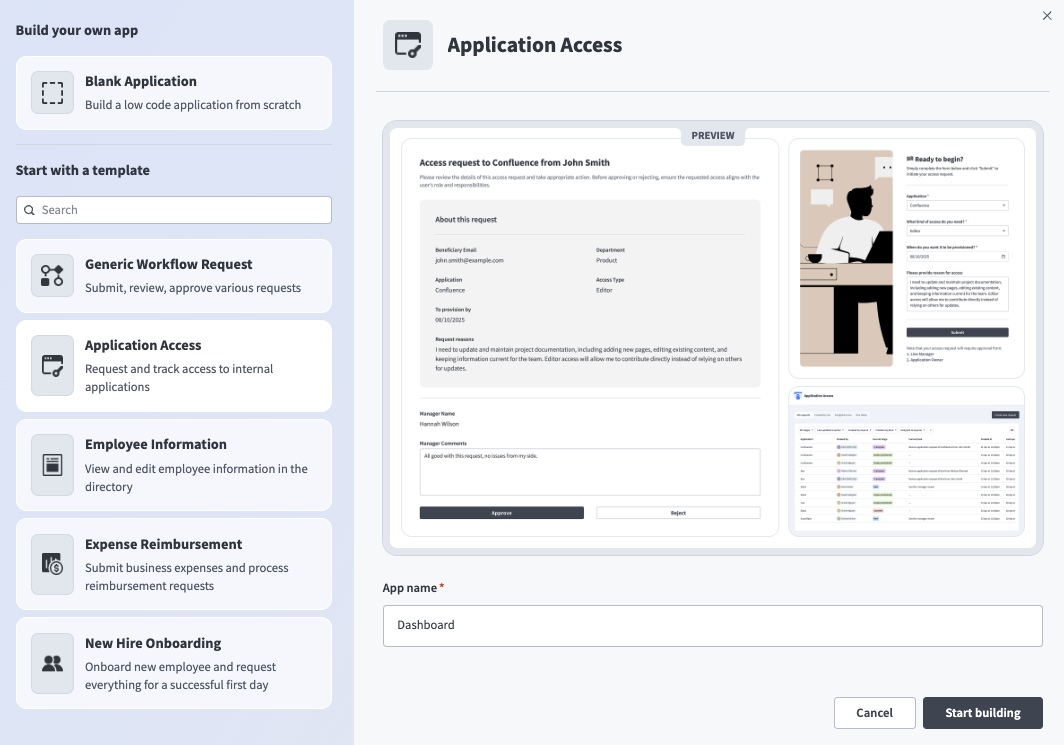Click the Generic Workflow Request icon
Image resolution: width=1064 pixels, height=745 pixels.
coord(52,276)
